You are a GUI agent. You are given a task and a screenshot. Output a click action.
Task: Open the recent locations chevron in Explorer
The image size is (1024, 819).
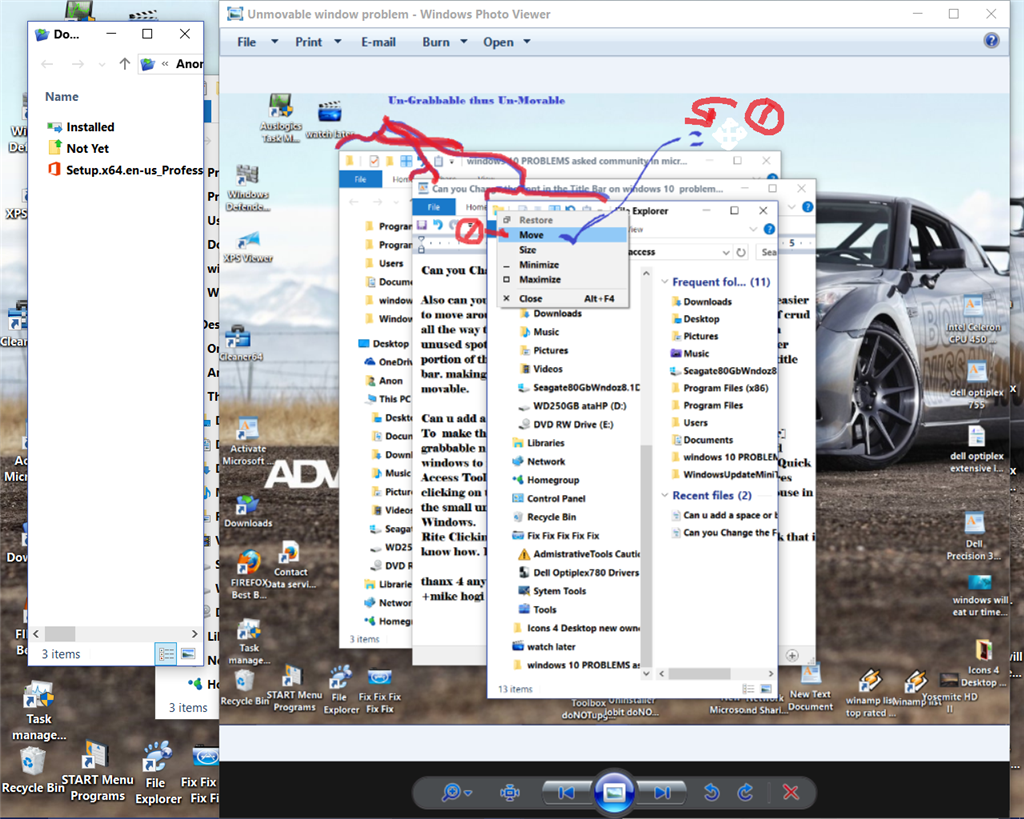click(x=101, y=64)
